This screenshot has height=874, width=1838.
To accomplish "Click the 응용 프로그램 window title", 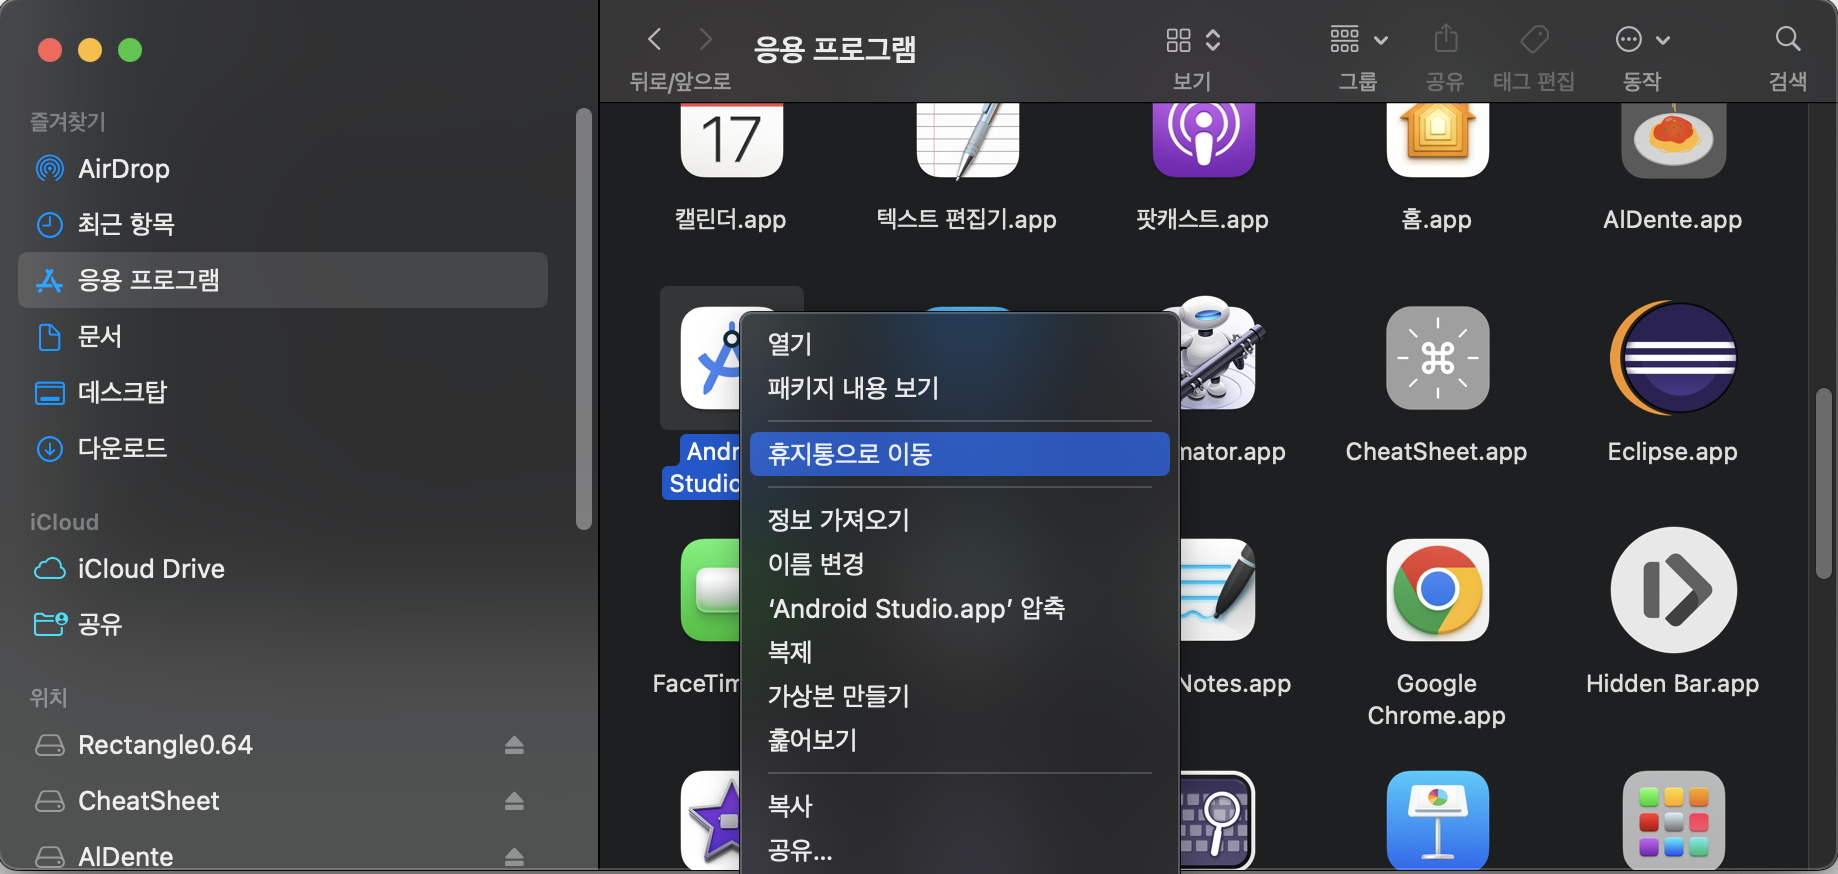I will (x=835, y=48).
